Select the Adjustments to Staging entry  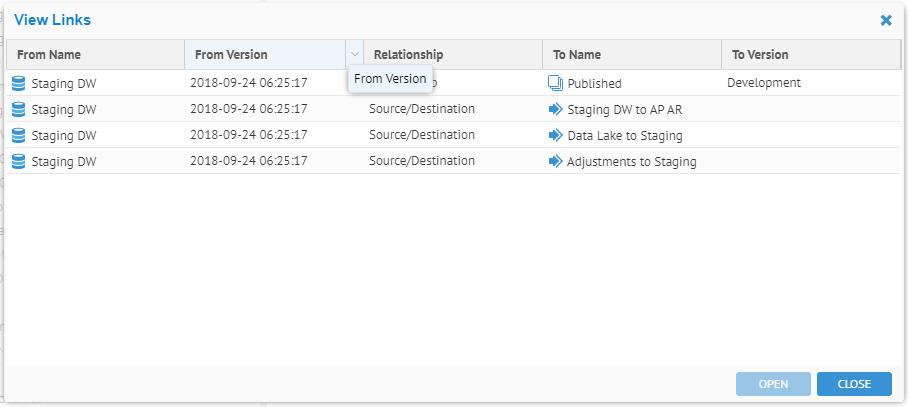tap(631, 162)
